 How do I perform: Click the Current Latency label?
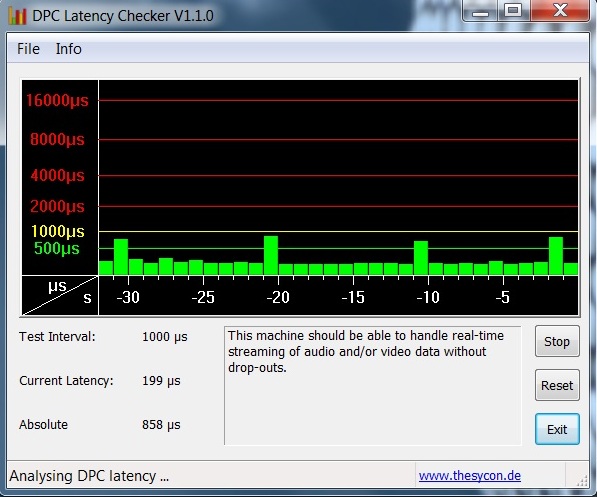(x=66, y=380)
